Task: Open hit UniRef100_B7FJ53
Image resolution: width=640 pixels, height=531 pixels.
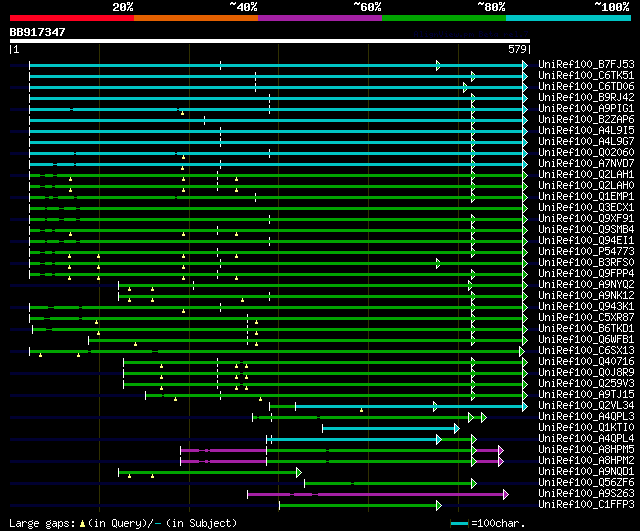Action: pyautogui.click(x=586, y=64)
